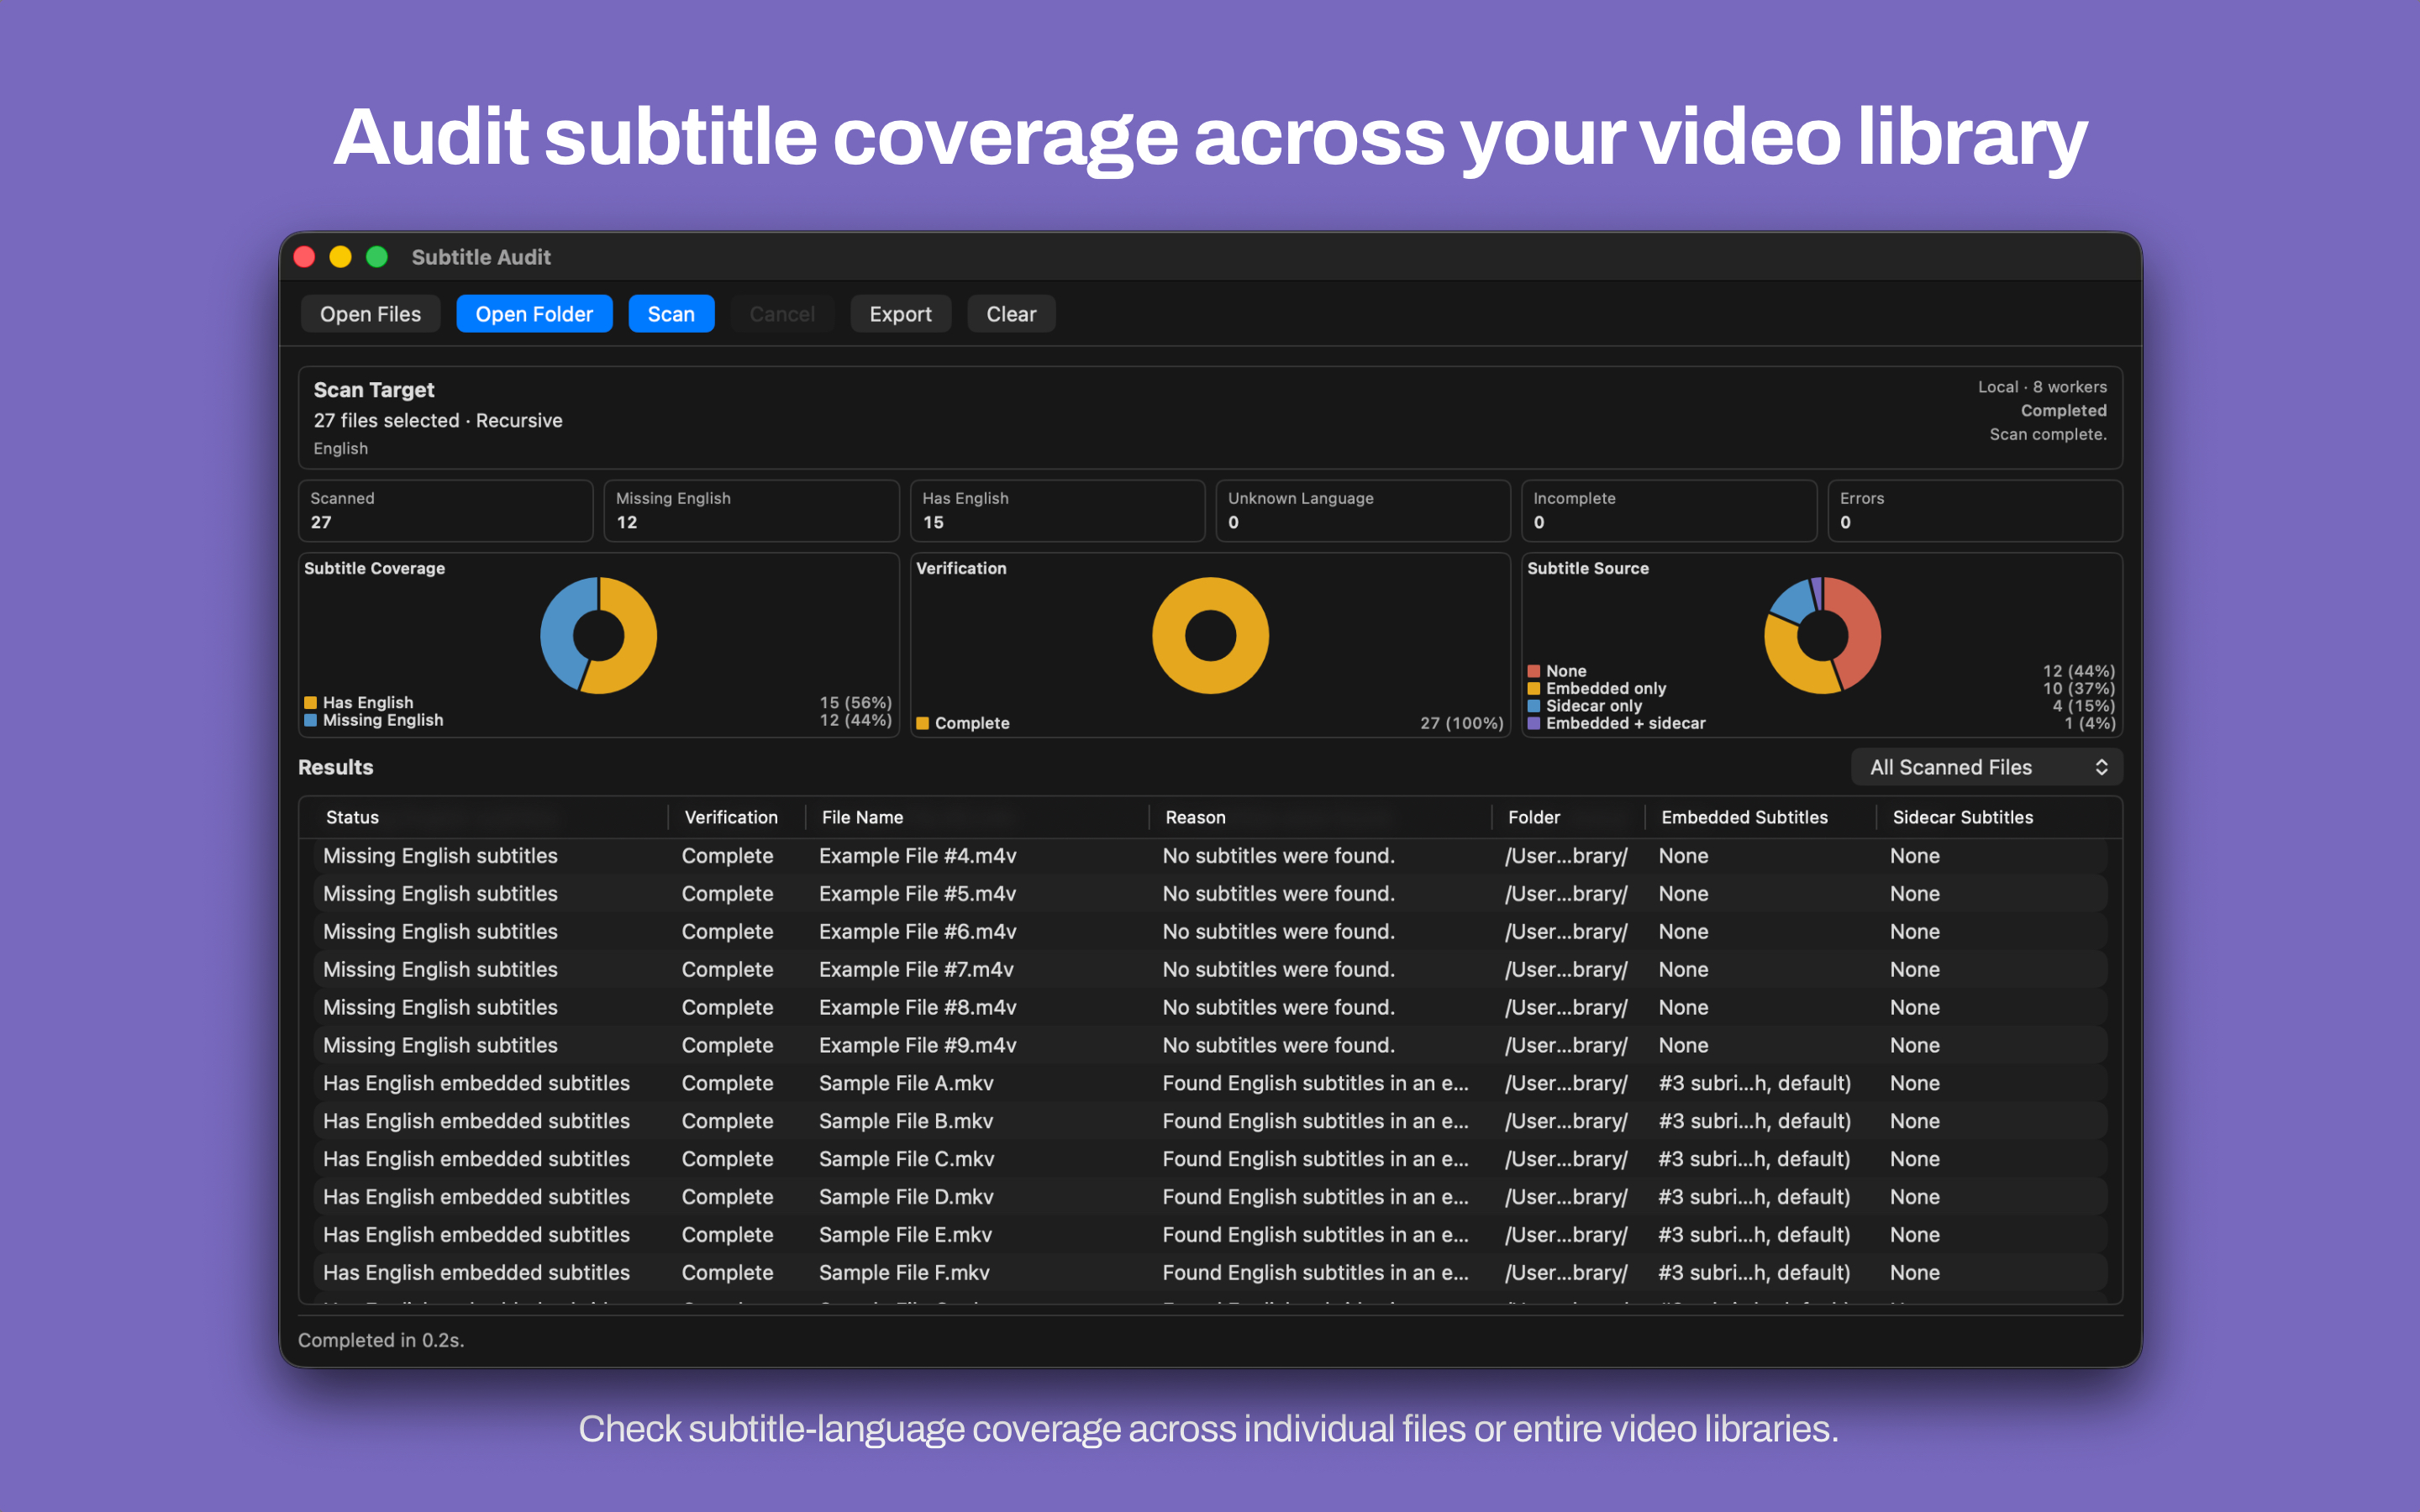Select the Example File #7.m4v row
This screenshot has width=2420, height=1512.
click(x=1210, y=970)
